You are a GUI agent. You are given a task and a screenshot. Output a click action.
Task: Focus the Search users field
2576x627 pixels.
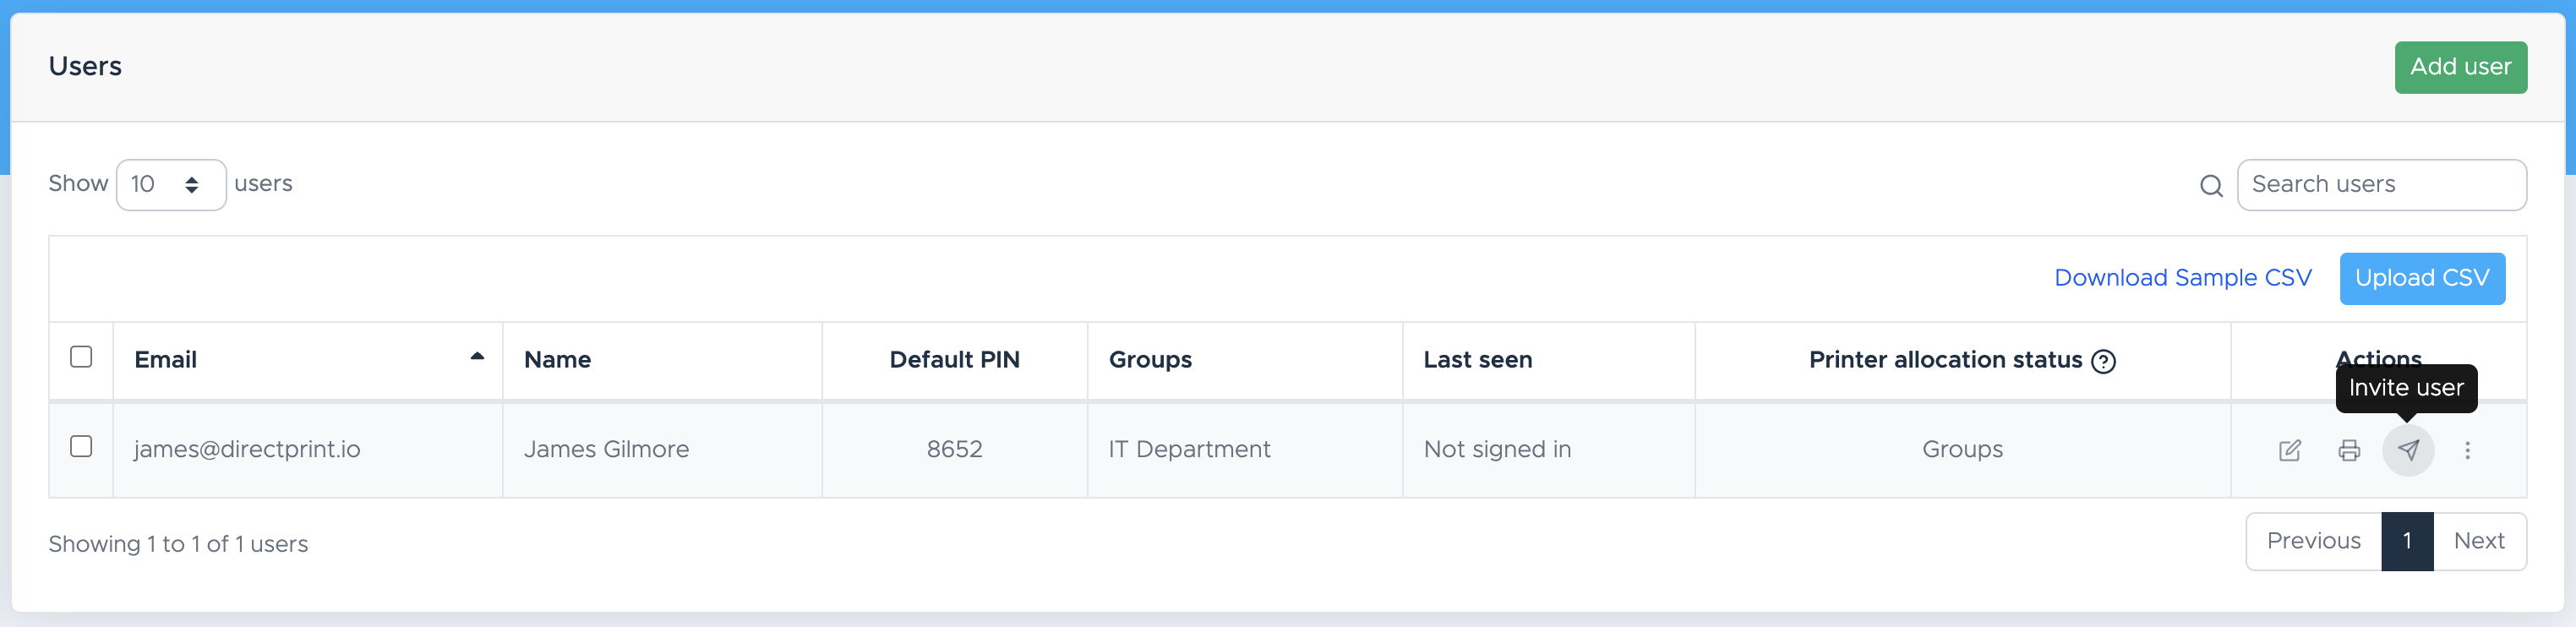2380,185
